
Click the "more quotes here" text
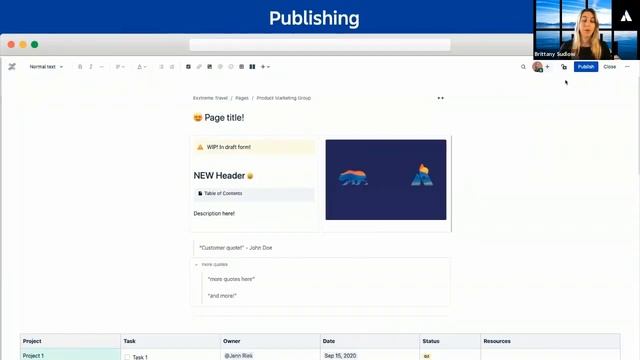coord(231,279)
